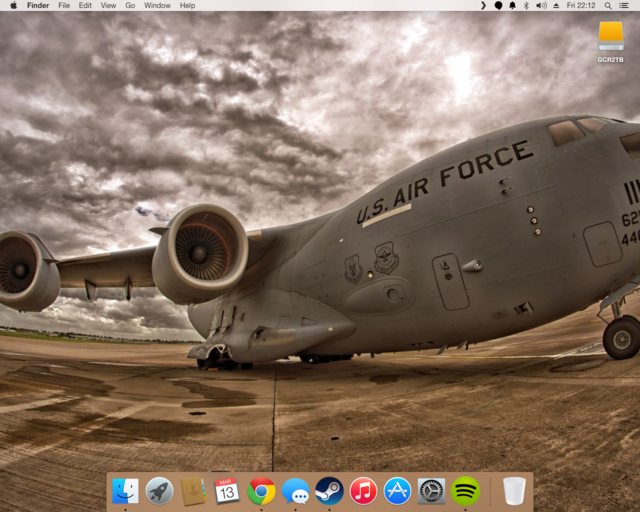640x512 pixels.
Task: Click the GCR2TB drive label
Action: [611, 60]
